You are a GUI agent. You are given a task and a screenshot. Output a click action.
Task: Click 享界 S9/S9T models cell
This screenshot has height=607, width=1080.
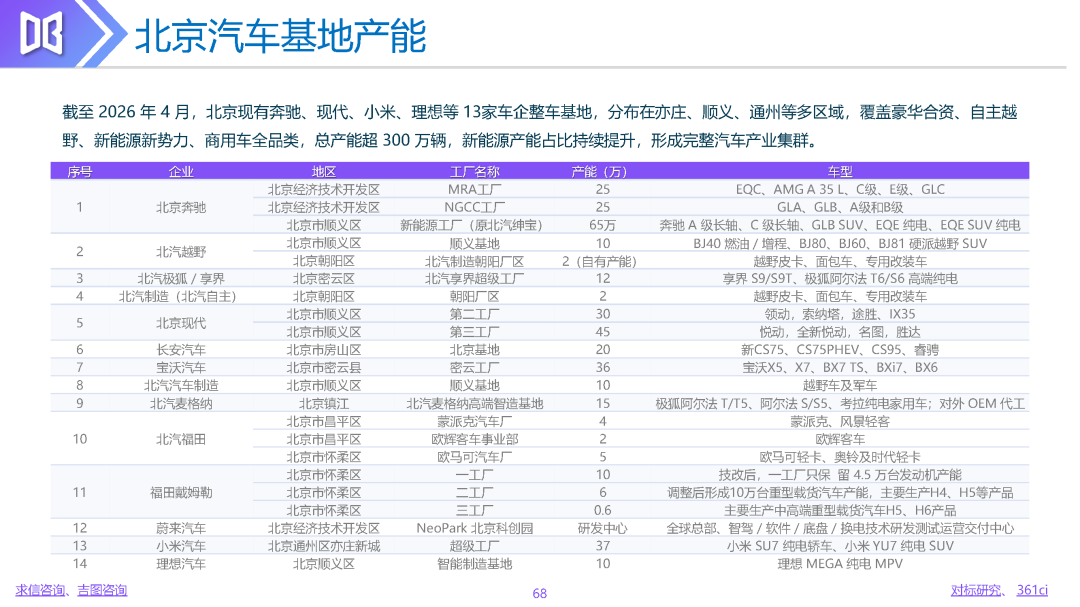[840, 279]
